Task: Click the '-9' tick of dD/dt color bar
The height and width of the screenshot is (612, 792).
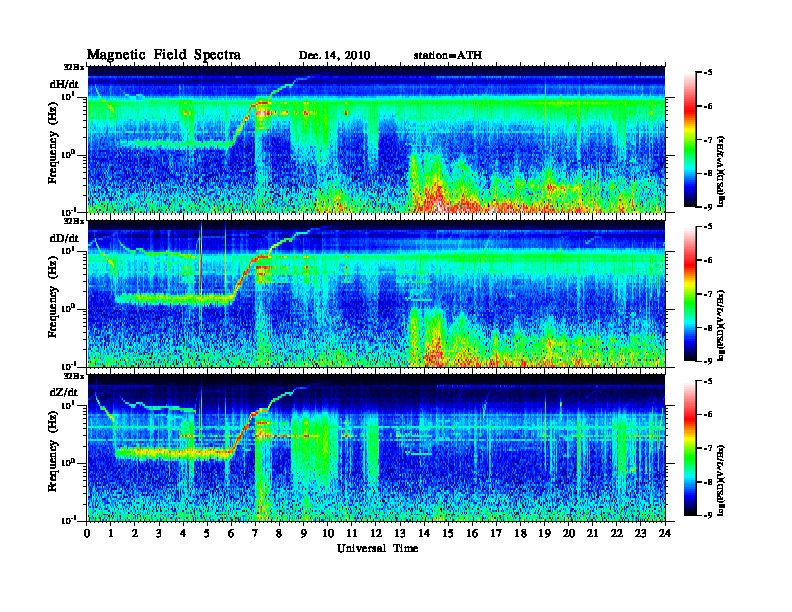Action: pos(708,361)
